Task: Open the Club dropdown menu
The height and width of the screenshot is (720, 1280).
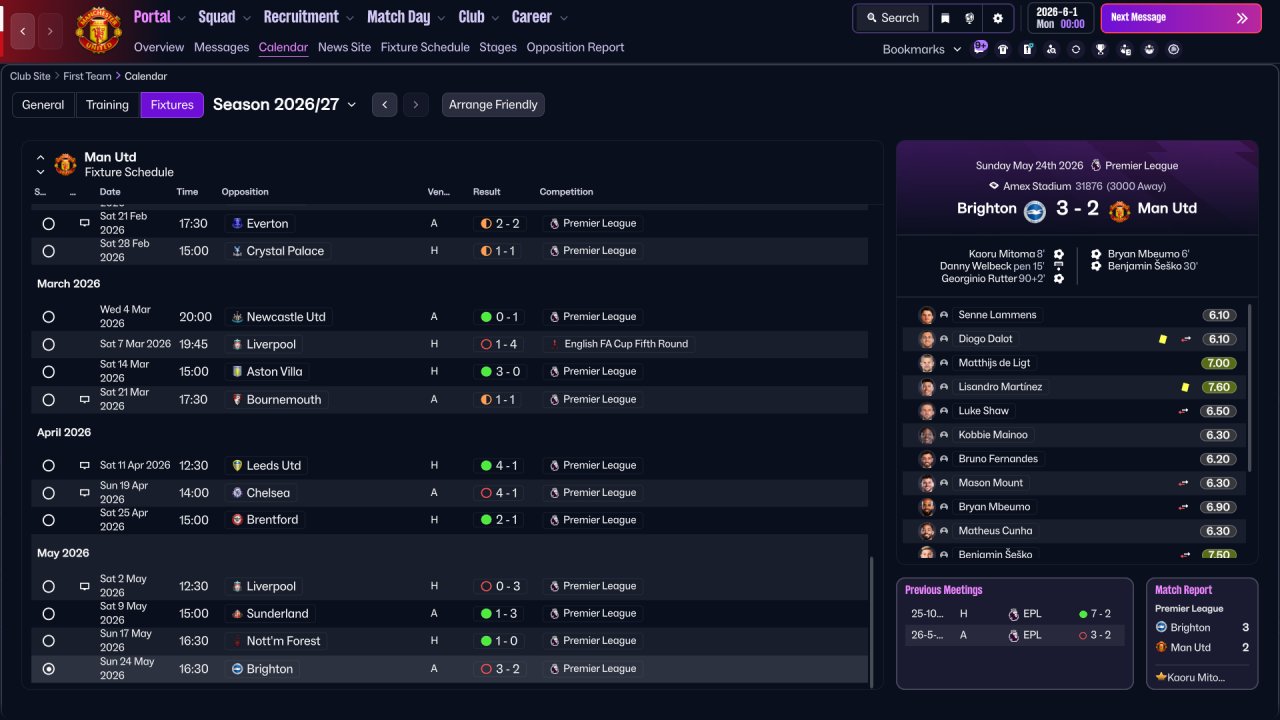Action: (478, 17)
